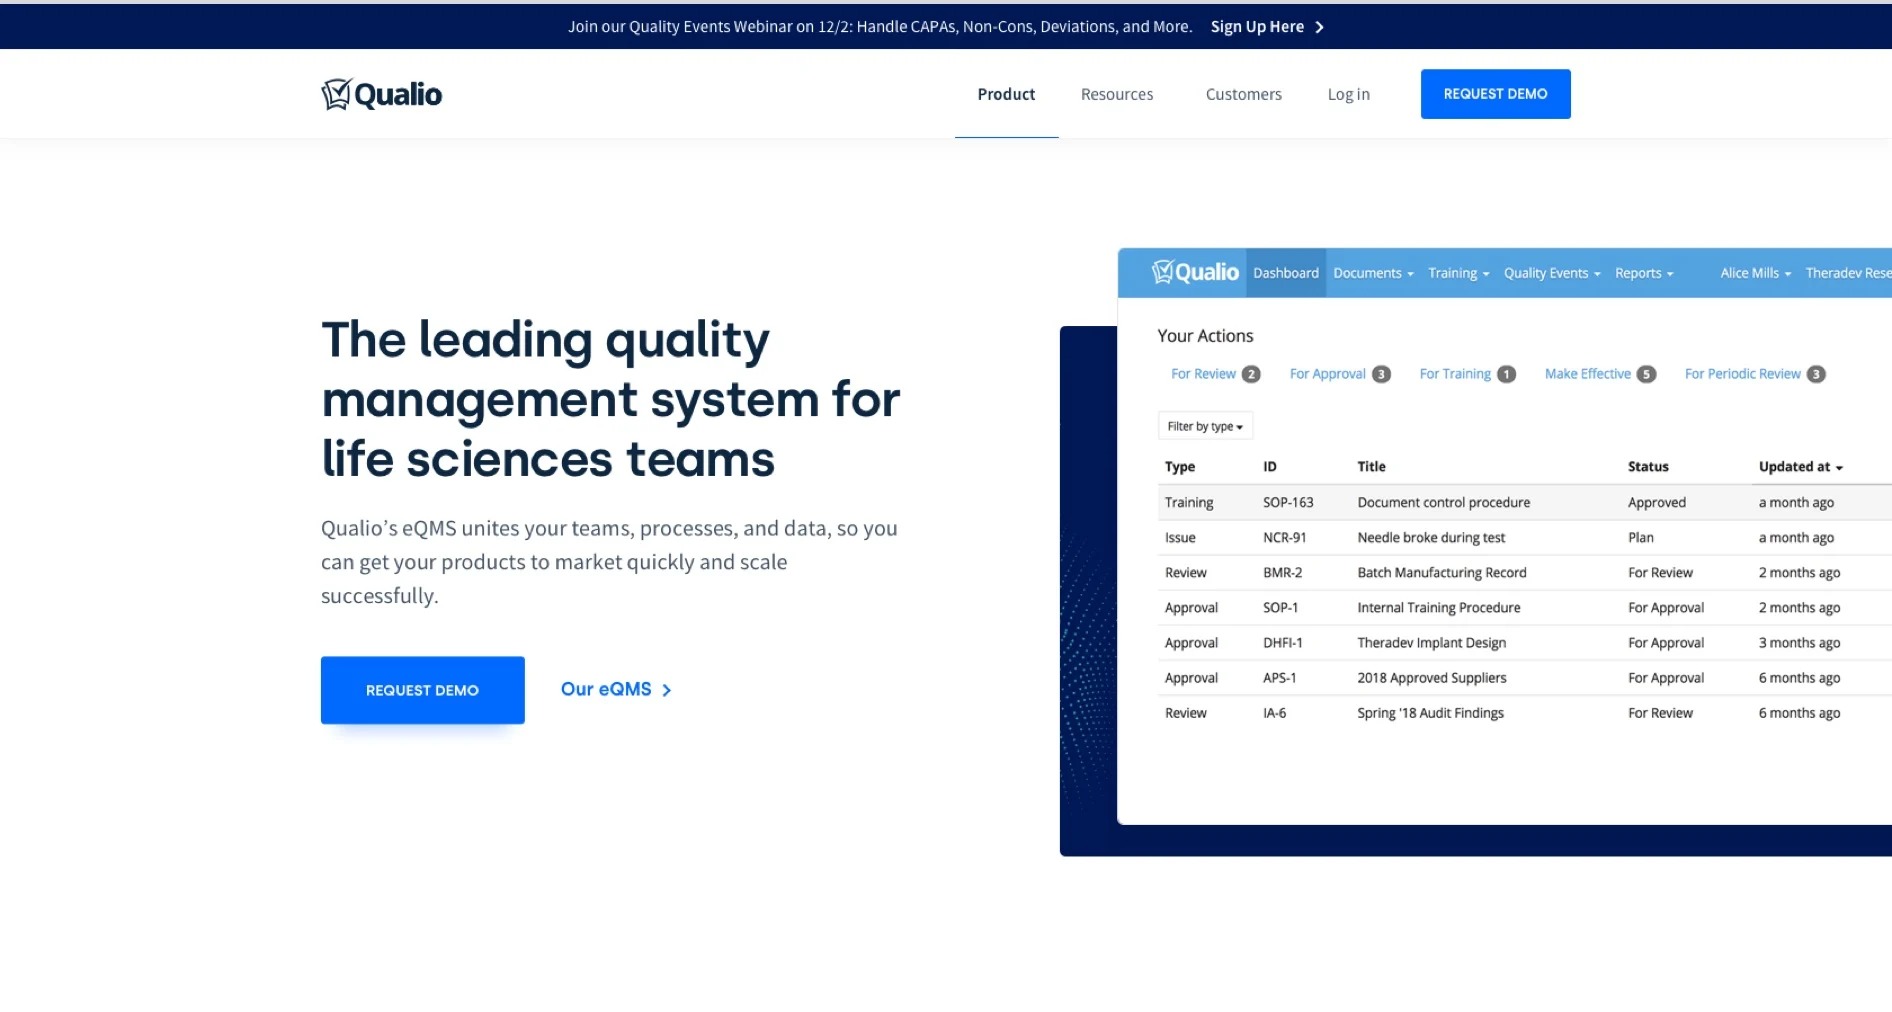Click the Approved status in SOP-163 row

pyautogui.click(x=1656, y=503)
